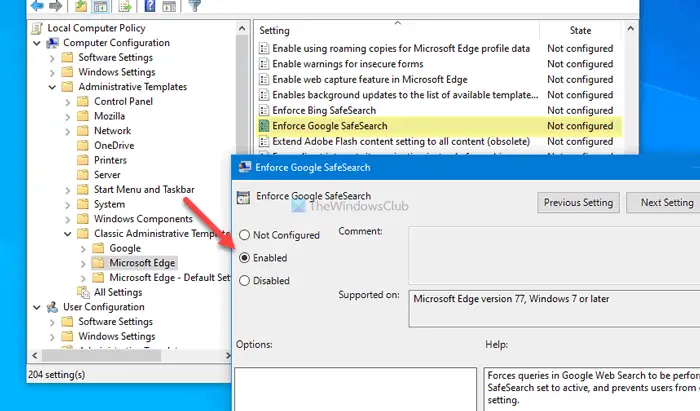Select the Disabled radio button

click(244, 281)
